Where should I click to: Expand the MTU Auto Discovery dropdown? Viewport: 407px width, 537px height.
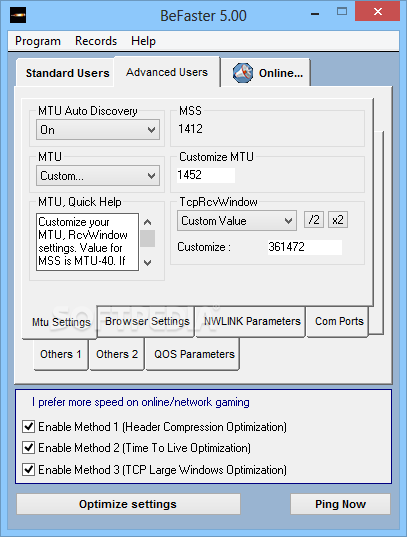pos(98,129)
